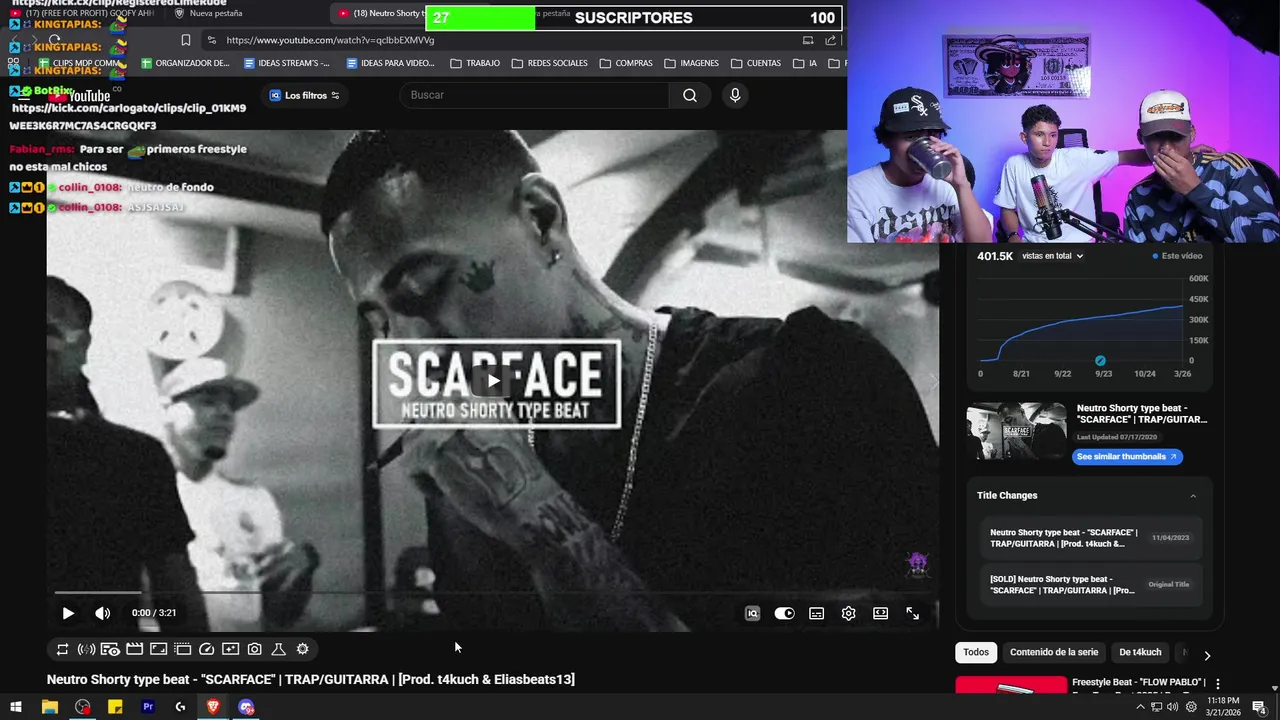The image size is (1280, 720).
Task: Open the flask experiments icon below the player
Action: [x=278, y=649]
